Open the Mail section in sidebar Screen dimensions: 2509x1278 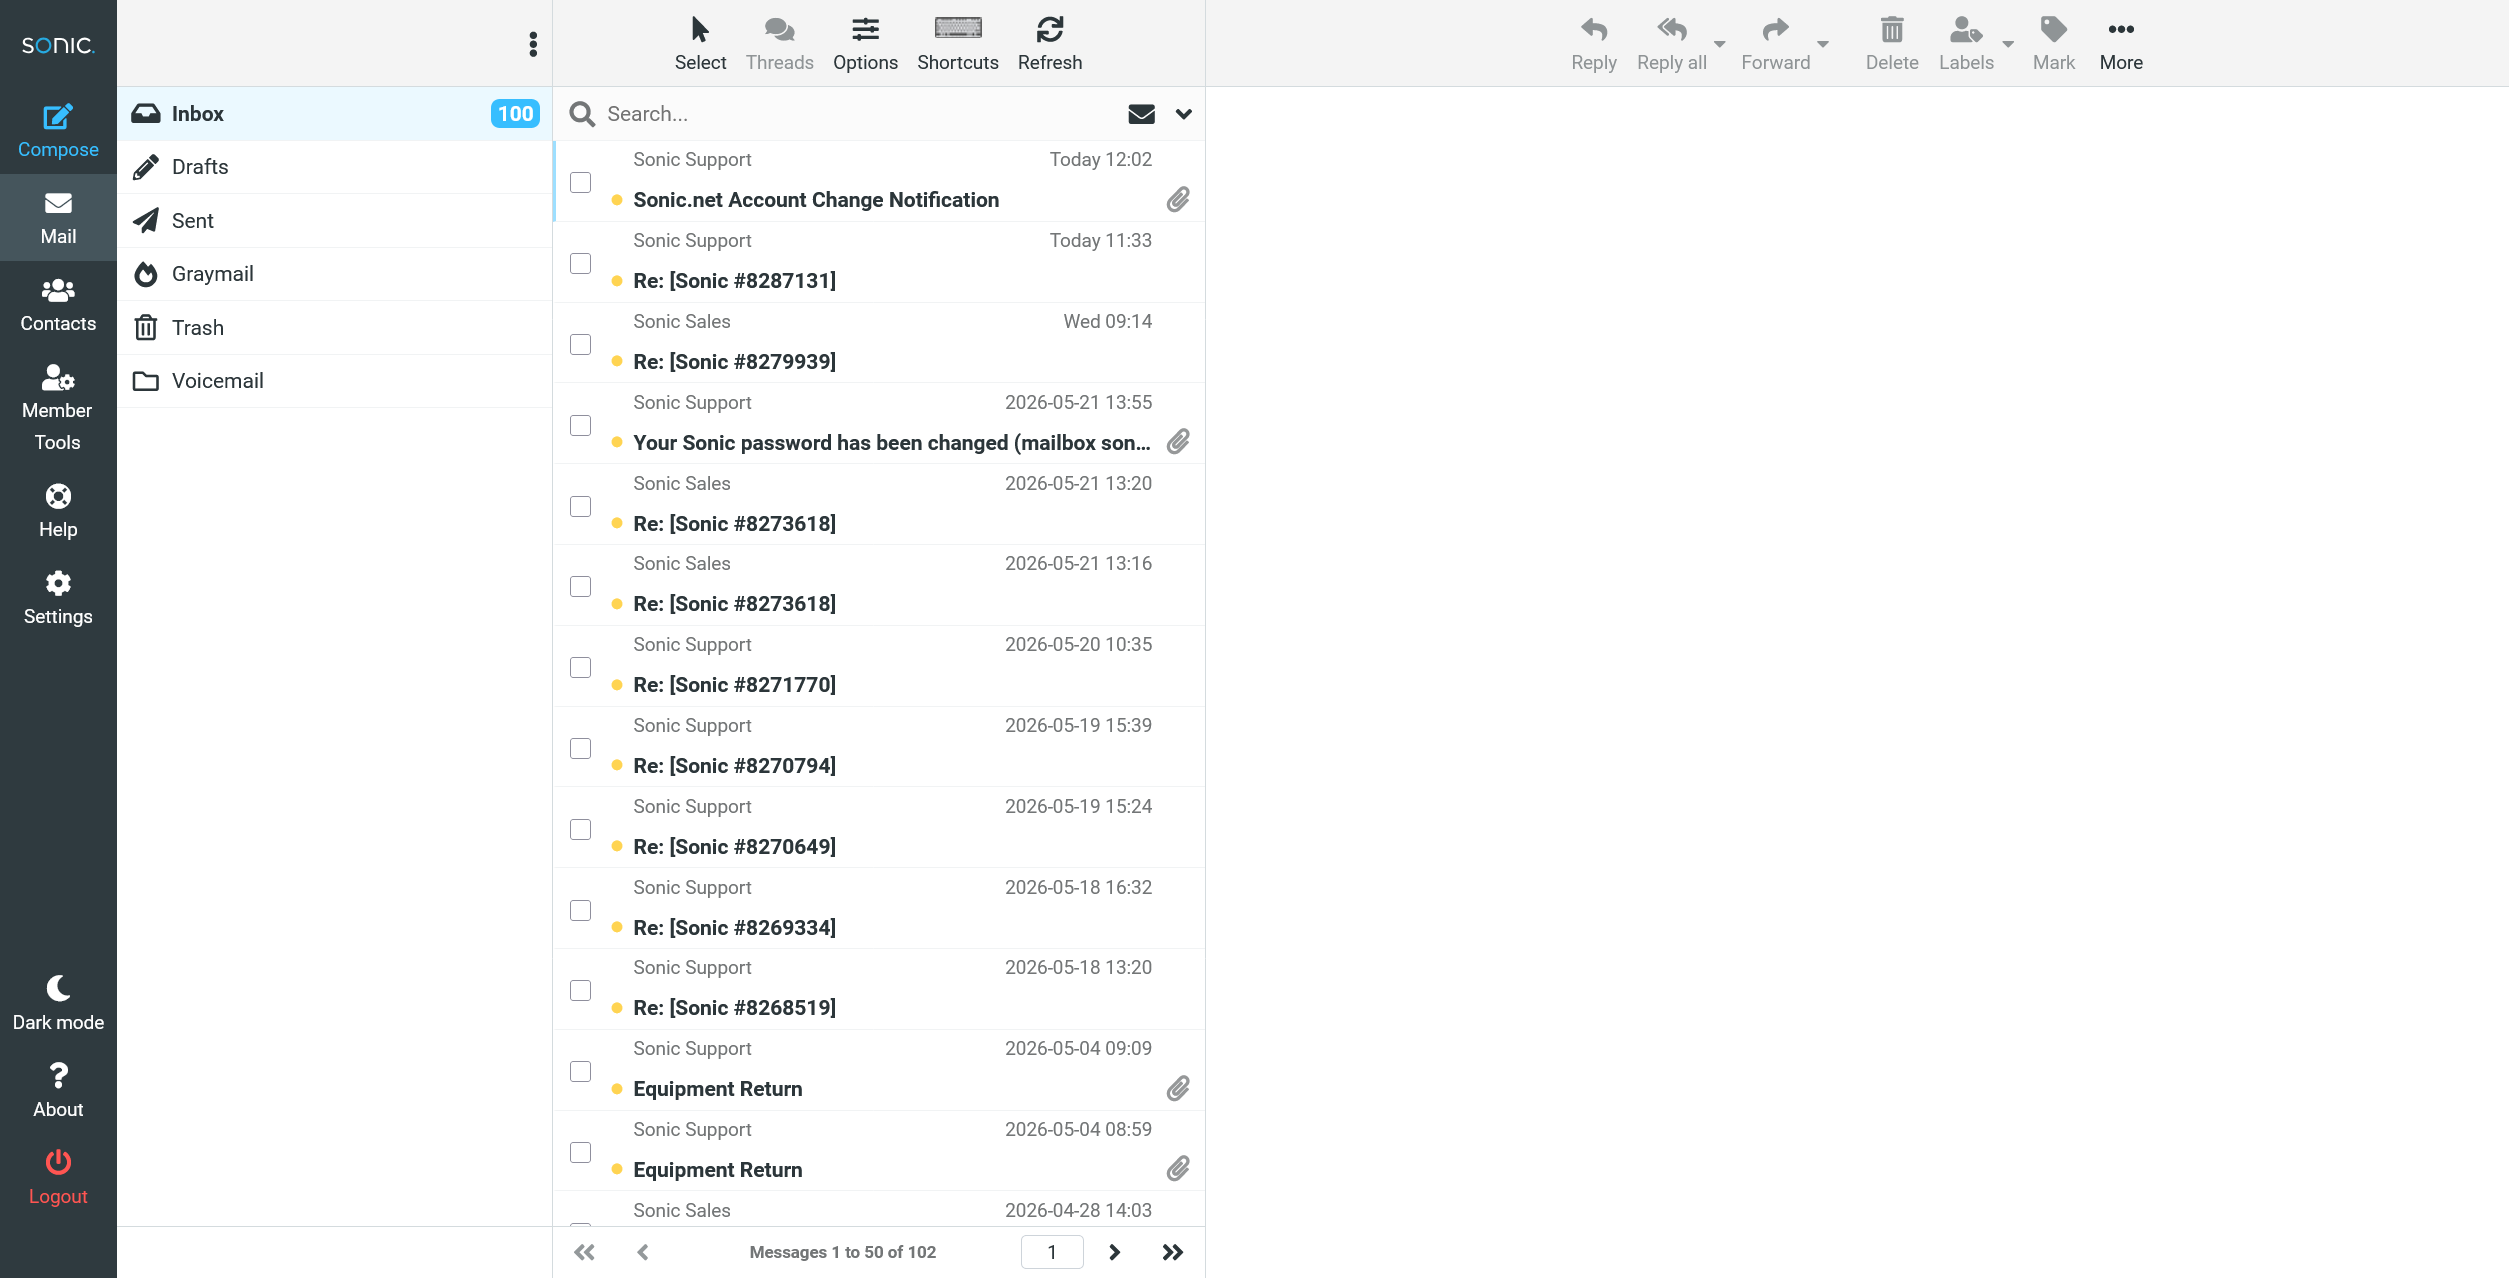58,218
